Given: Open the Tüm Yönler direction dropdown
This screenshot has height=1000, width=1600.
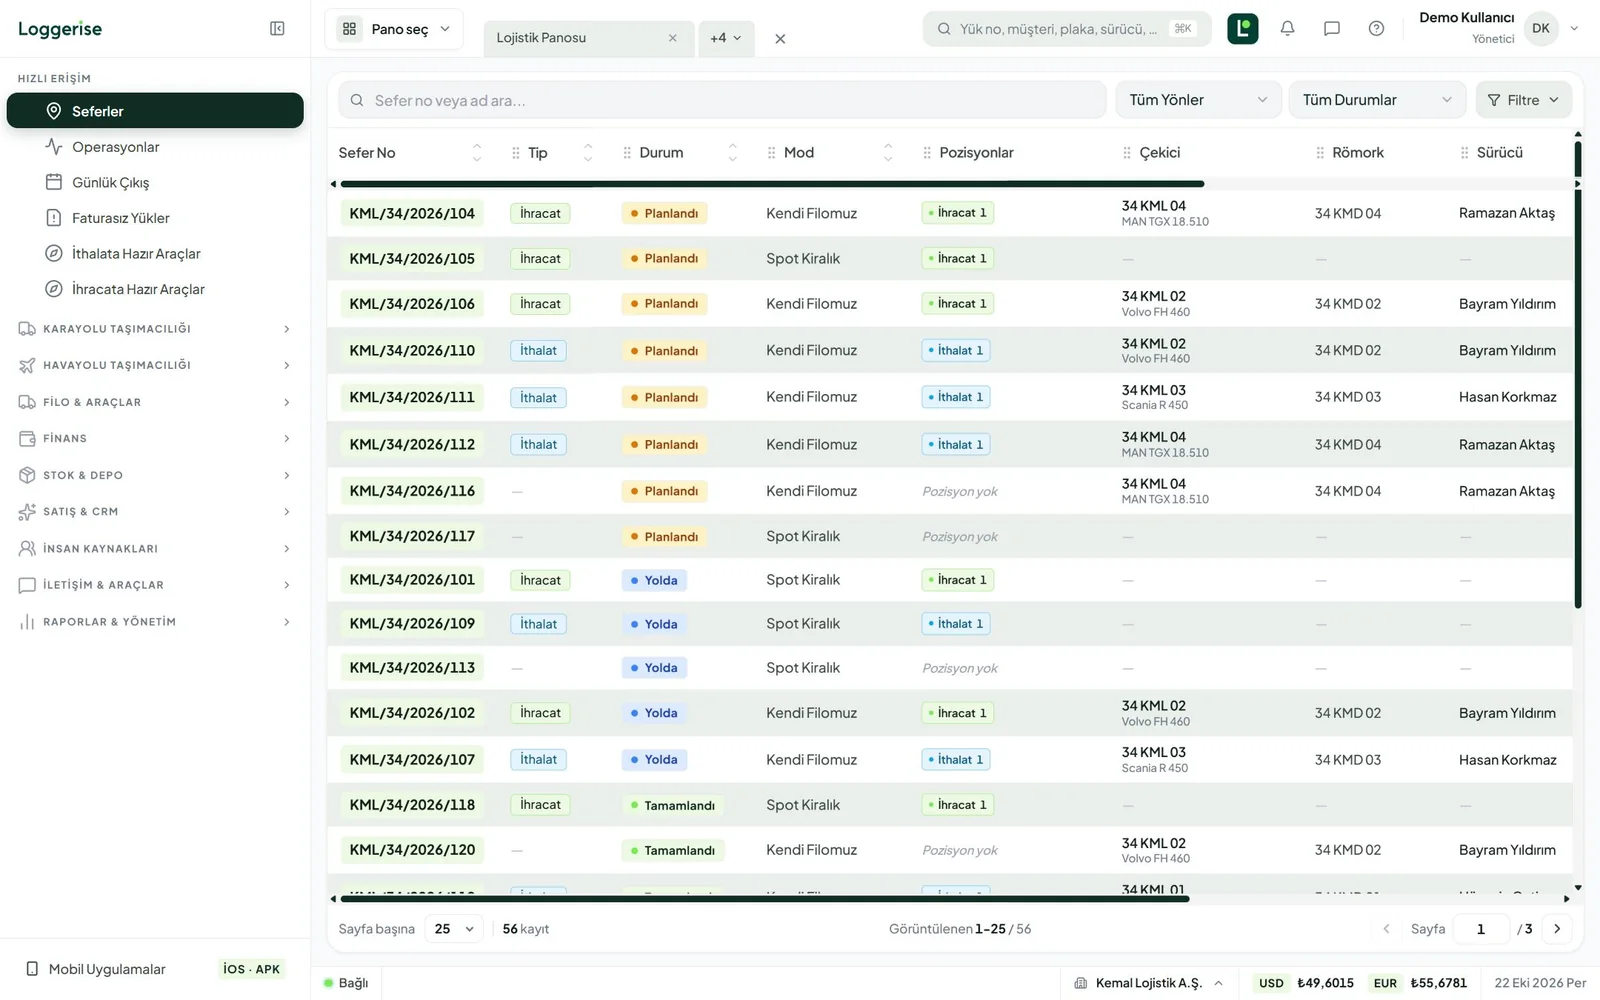Looking at the screenshot, I should (x=1198, y=100).
